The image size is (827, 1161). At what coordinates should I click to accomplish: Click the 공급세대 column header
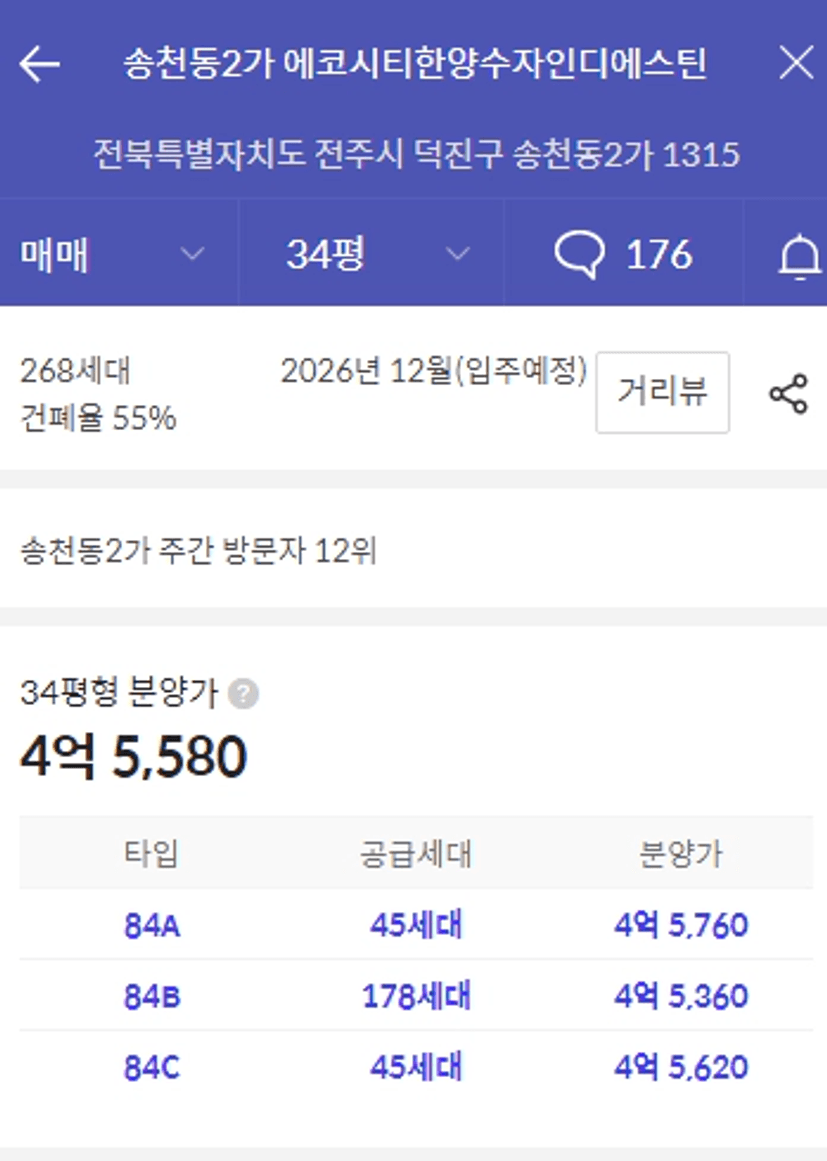point(416,854)
